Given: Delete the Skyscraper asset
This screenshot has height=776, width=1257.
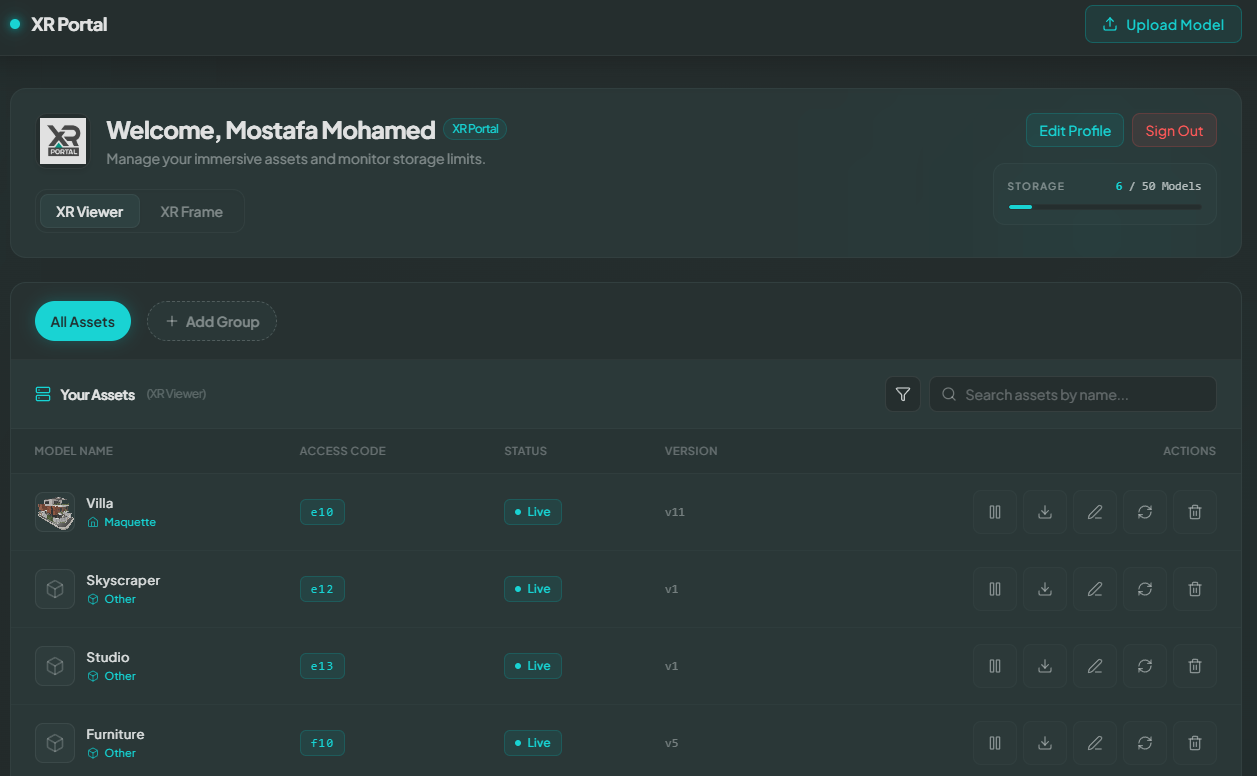Looking at the screenshot, I should pyautogui.click(x=1195, y=589).
